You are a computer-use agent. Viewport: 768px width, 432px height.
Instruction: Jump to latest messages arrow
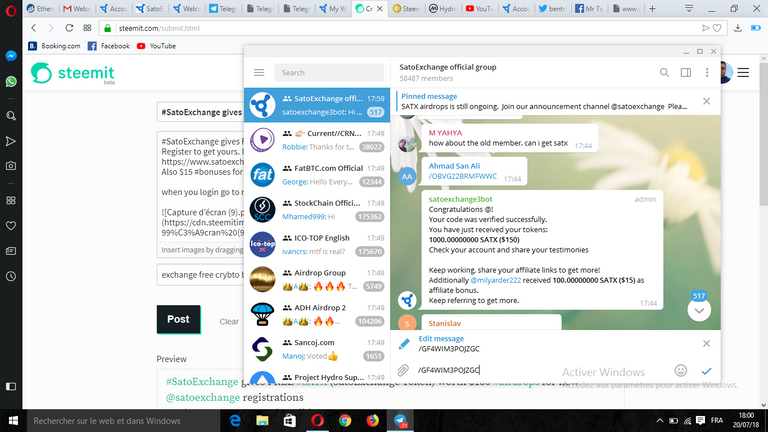pyautogui.click(x=699, y=311)
